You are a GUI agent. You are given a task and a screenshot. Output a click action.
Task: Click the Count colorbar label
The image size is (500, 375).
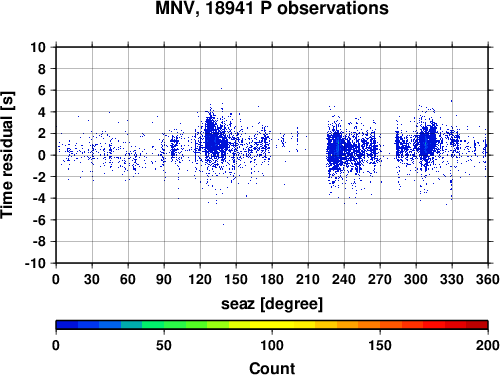[272, 368]
